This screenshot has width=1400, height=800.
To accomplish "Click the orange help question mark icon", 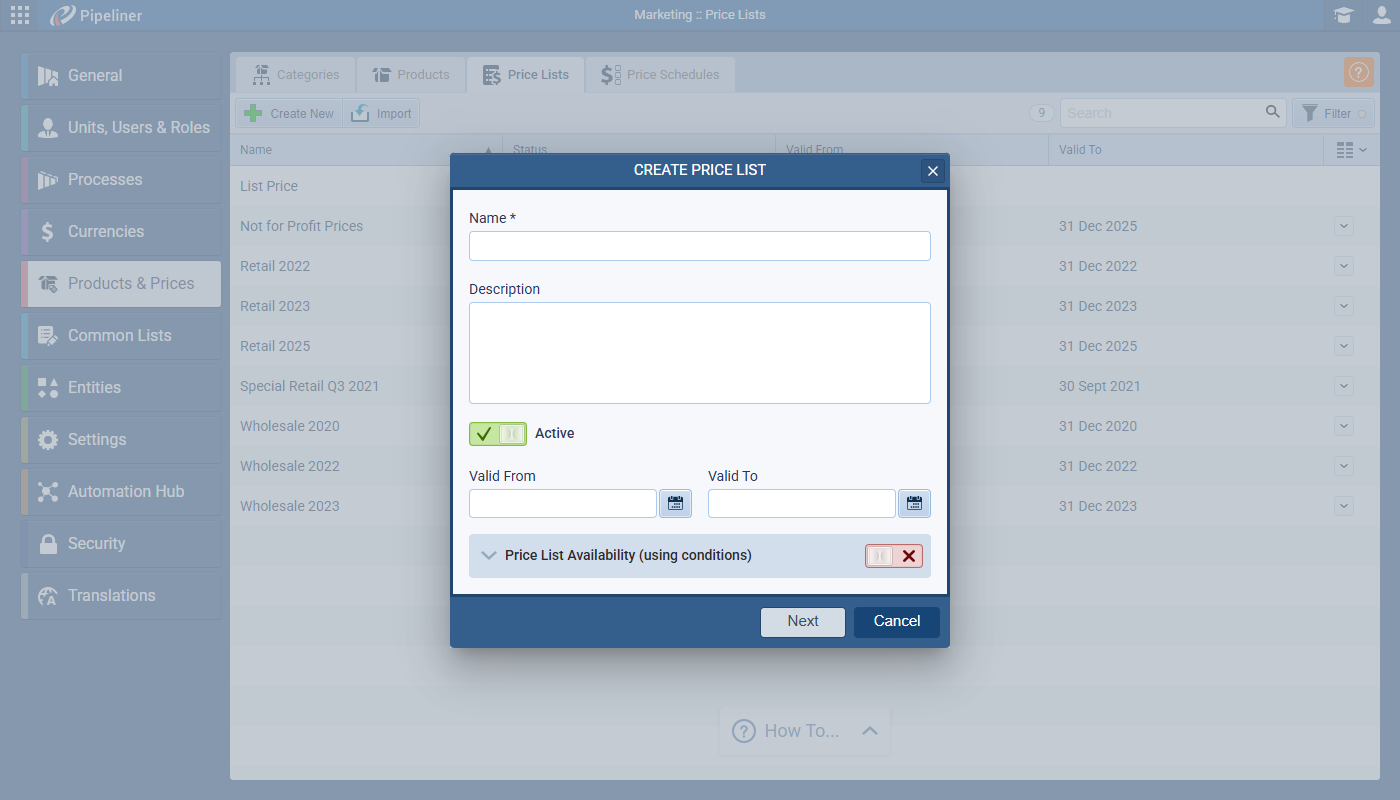I will pos(1358,73).
